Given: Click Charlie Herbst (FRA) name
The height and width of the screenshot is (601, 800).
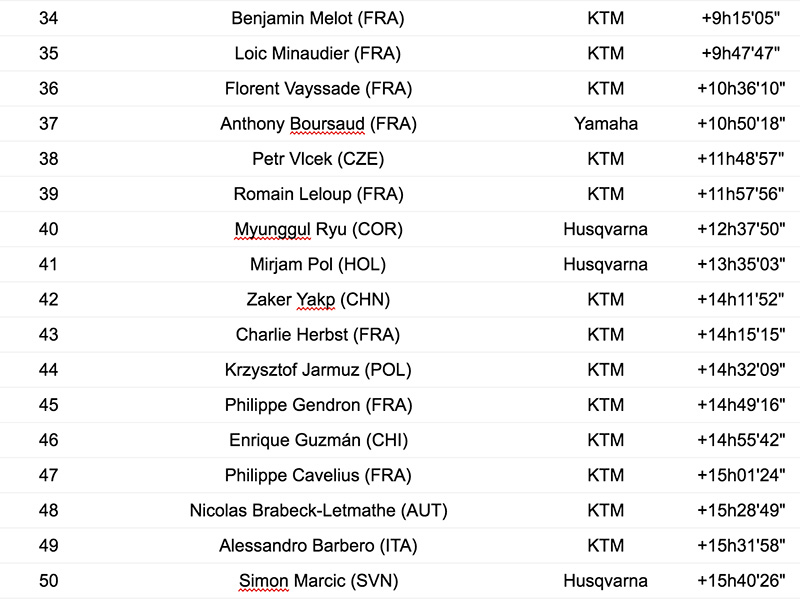Looking at the screenshot, I should [x=318, y=335].
